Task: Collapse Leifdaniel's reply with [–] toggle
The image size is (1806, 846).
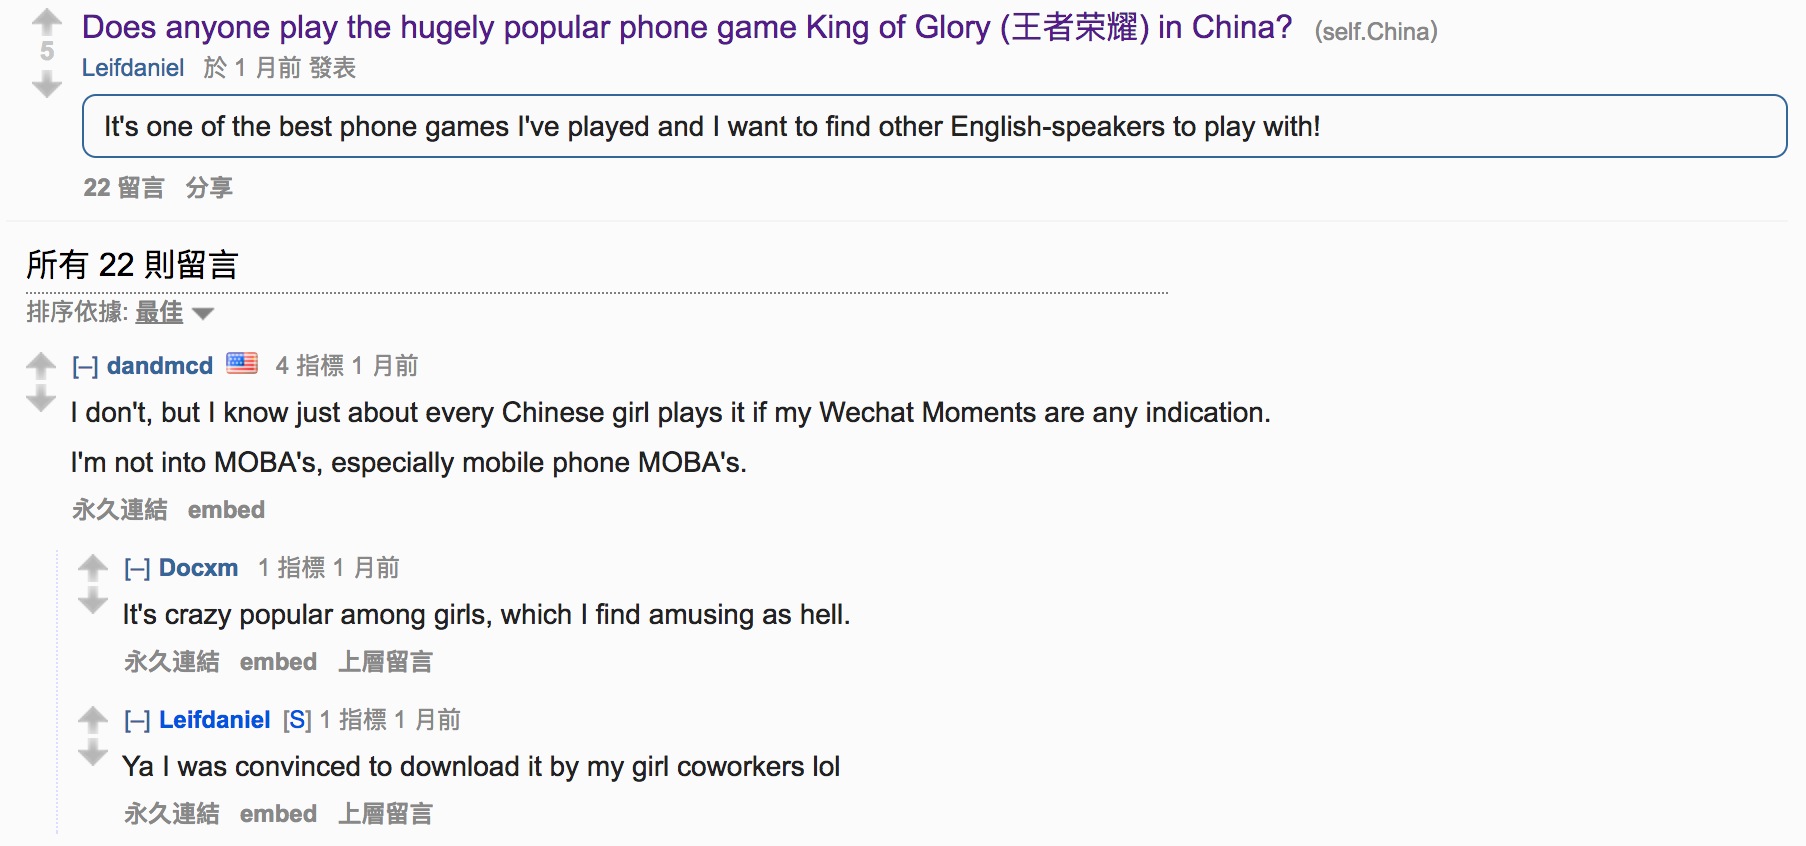Action: coord(137,720)
